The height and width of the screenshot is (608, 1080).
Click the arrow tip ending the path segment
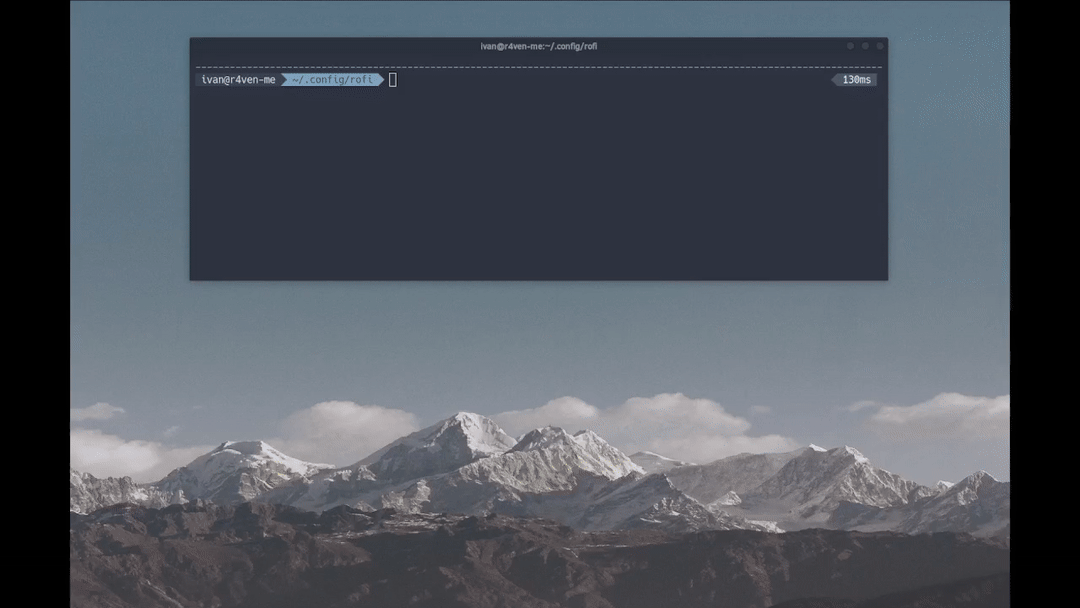(x=381, y=80)
